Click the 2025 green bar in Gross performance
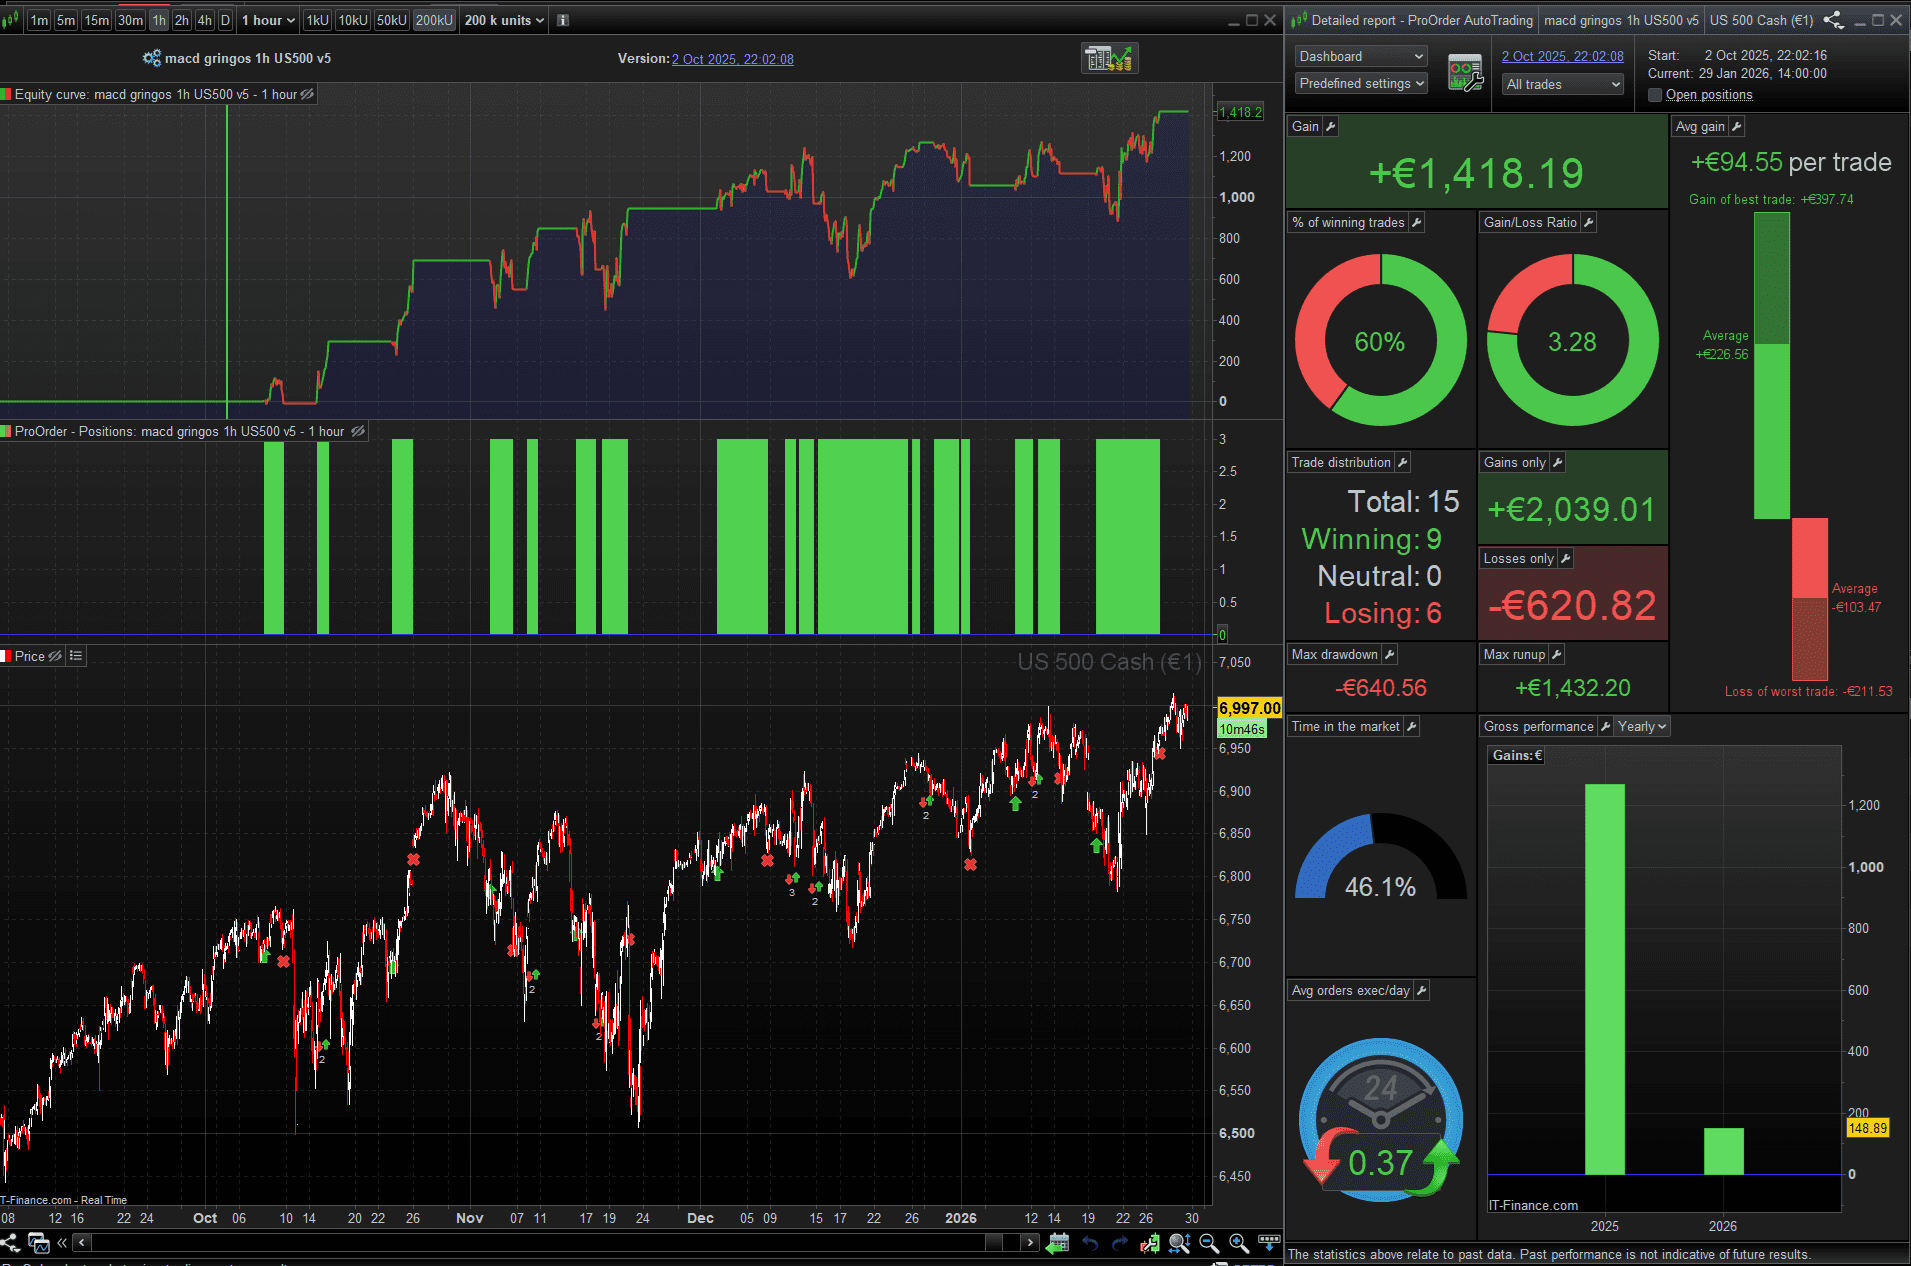The width and height of the screenshot is (1911, 1266). pos(1605,979)
